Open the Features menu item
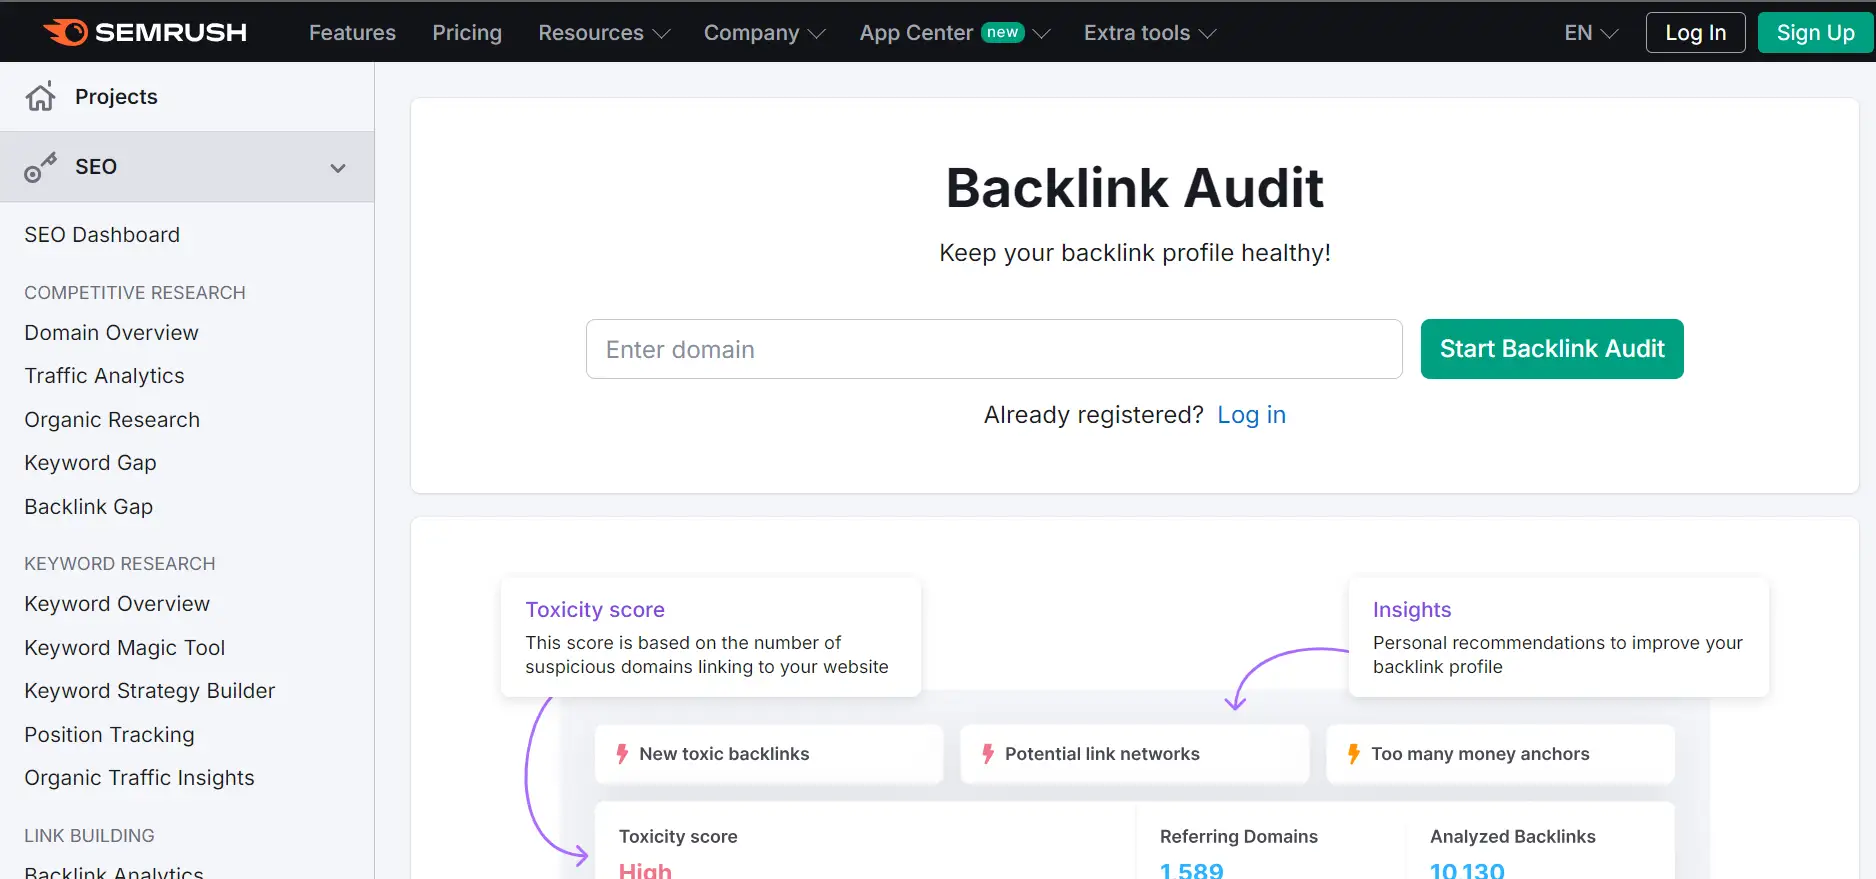This screenshot has width=1876, height=879. [x=352, y=33]
